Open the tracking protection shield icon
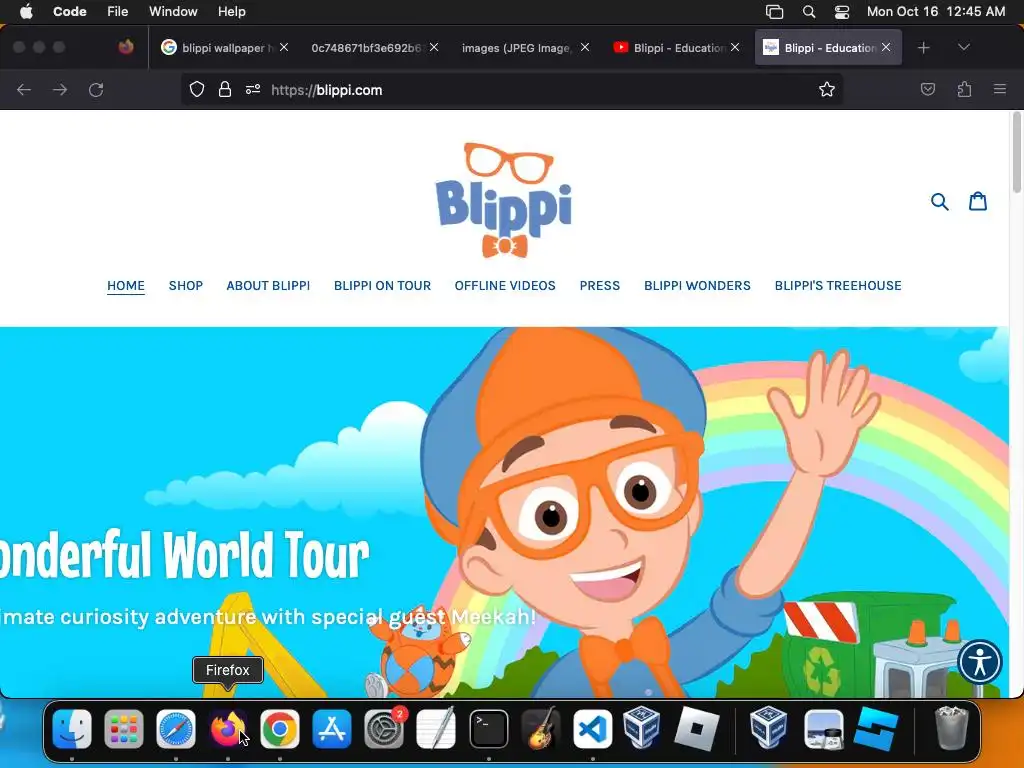Viewport: 1024px width, 768px height. pyautogui.click(x=197, y=90)
